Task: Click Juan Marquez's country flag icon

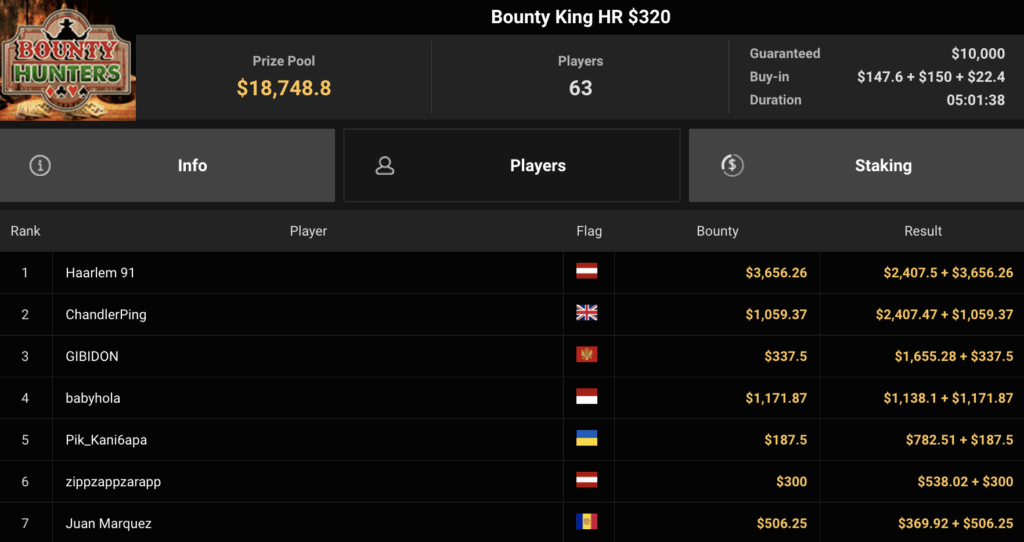Action: (587, 523)
